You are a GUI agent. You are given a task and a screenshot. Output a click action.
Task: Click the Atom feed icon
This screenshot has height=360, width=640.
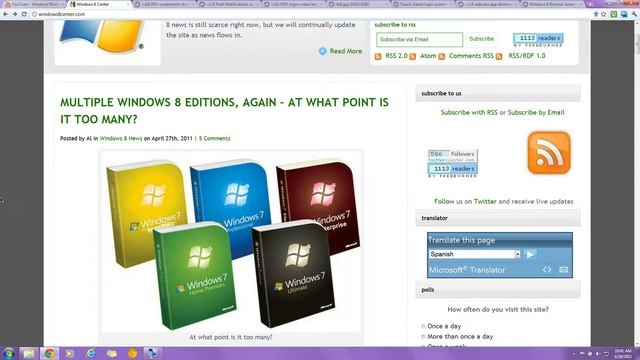click(413, 56)
